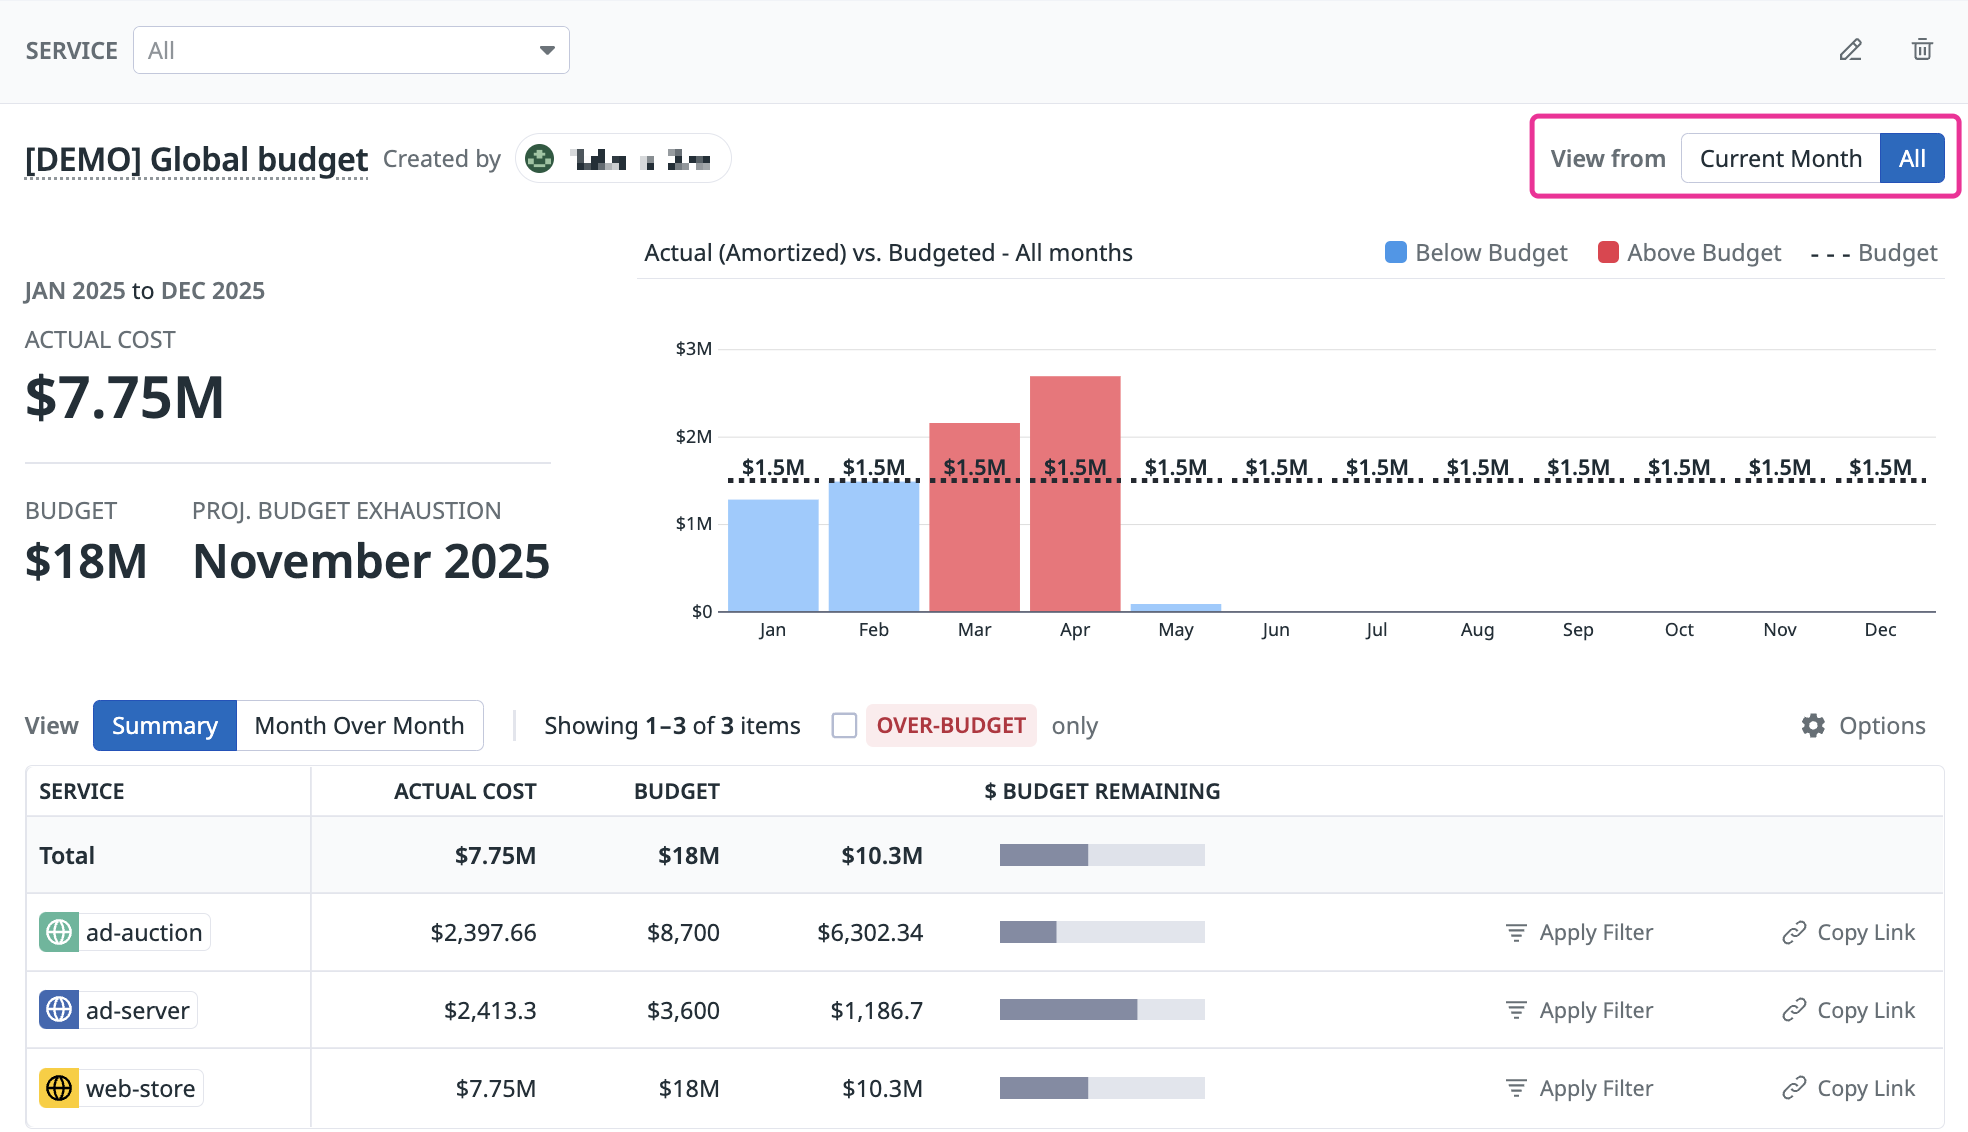Switch view to Current Month

1780,159
